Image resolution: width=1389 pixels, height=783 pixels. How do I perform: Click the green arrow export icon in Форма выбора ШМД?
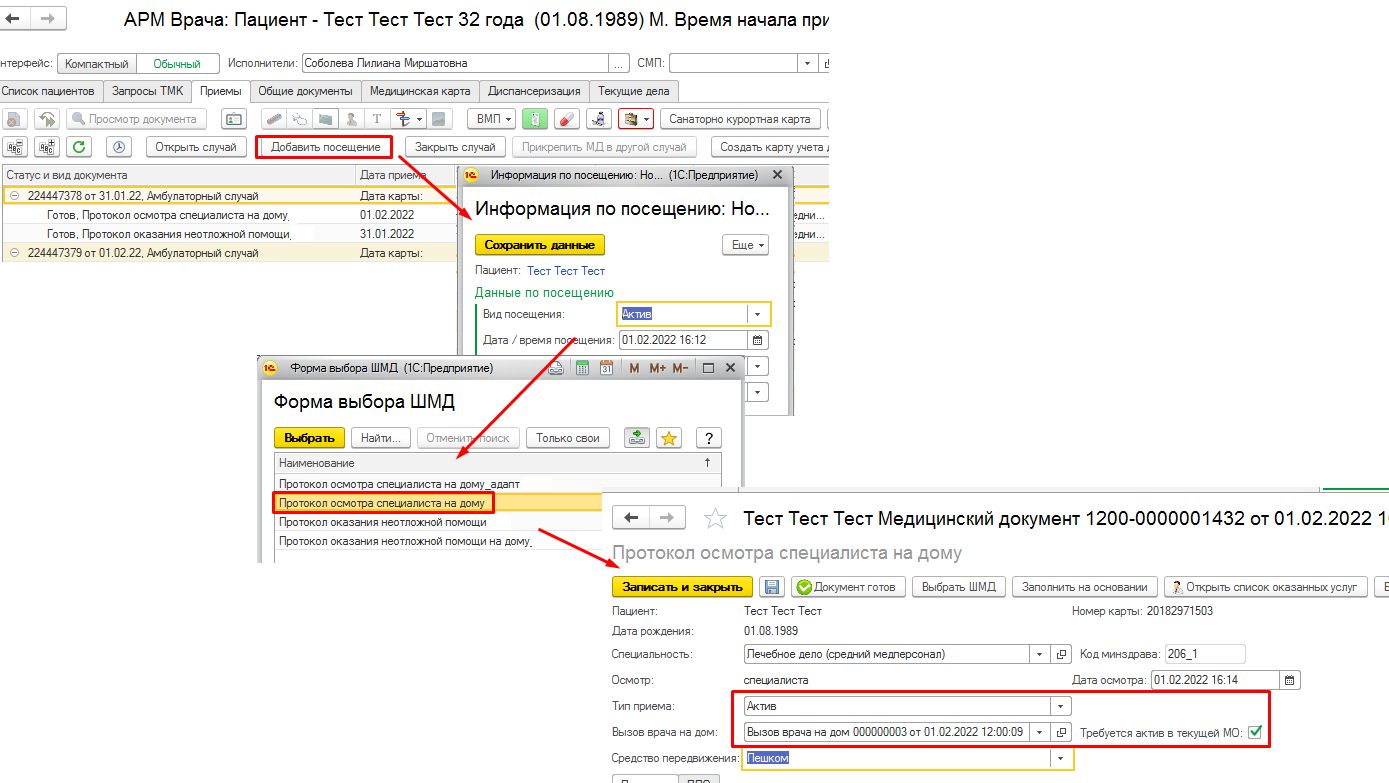coord(637,437)
